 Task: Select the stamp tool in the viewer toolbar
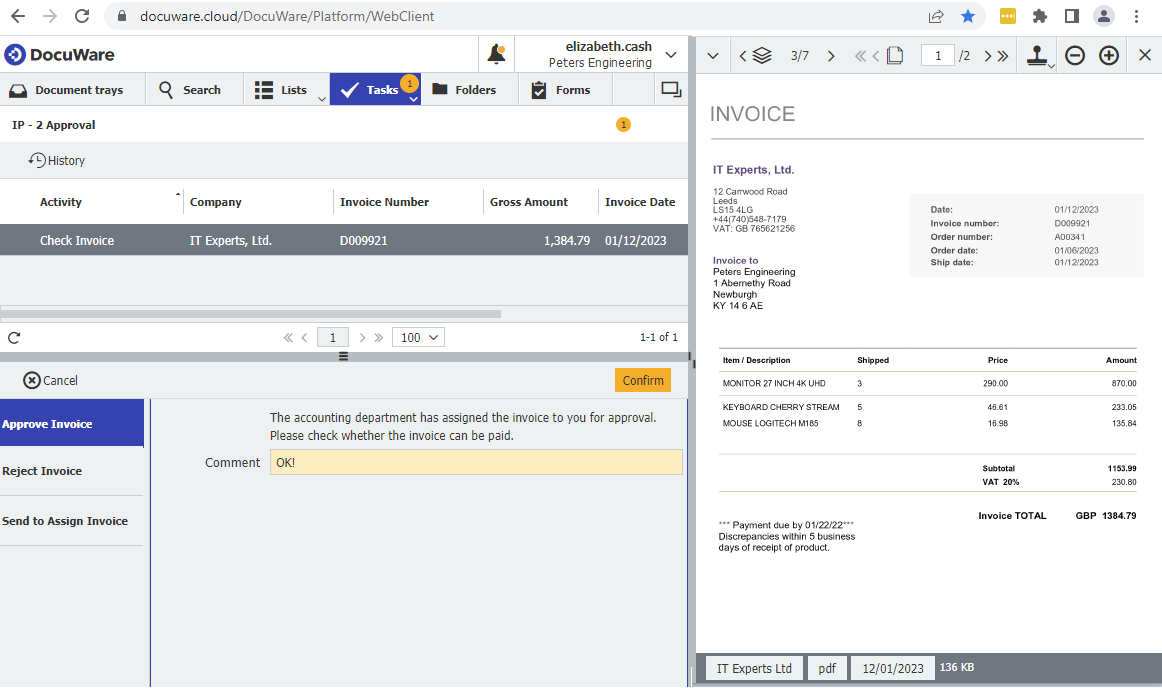(1038, 55)
